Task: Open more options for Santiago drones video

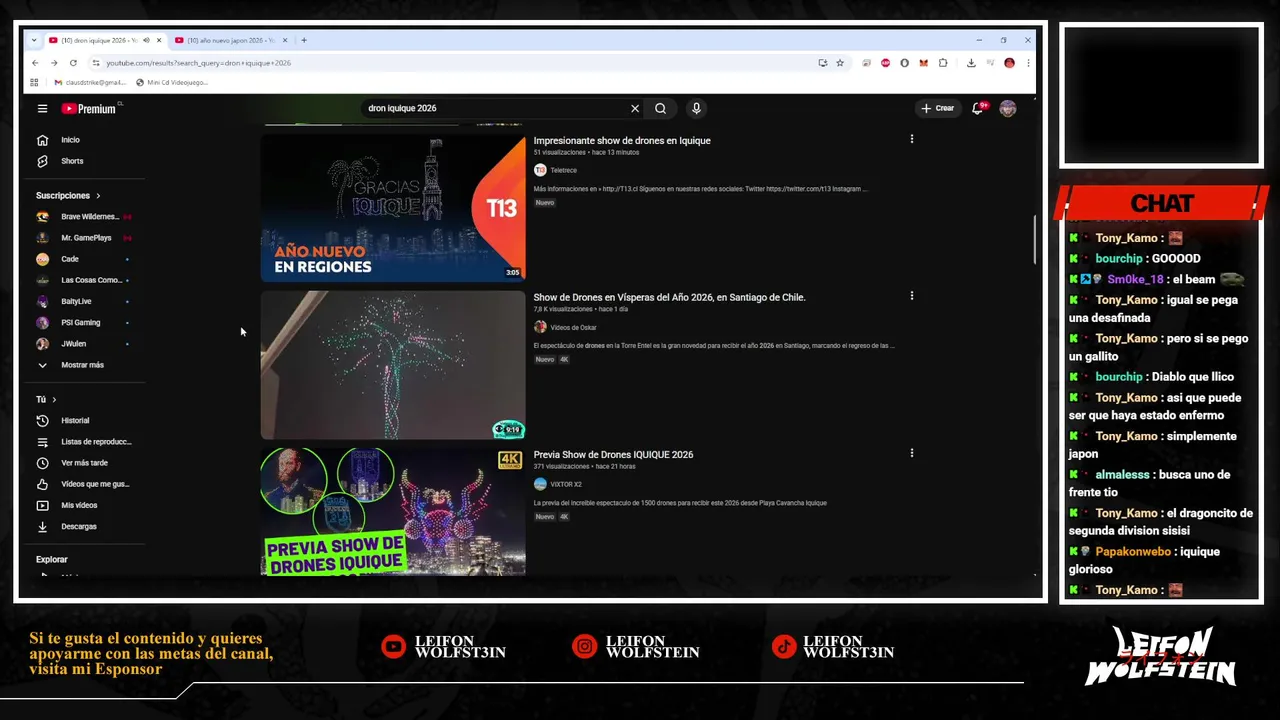Action: [911, 296]
